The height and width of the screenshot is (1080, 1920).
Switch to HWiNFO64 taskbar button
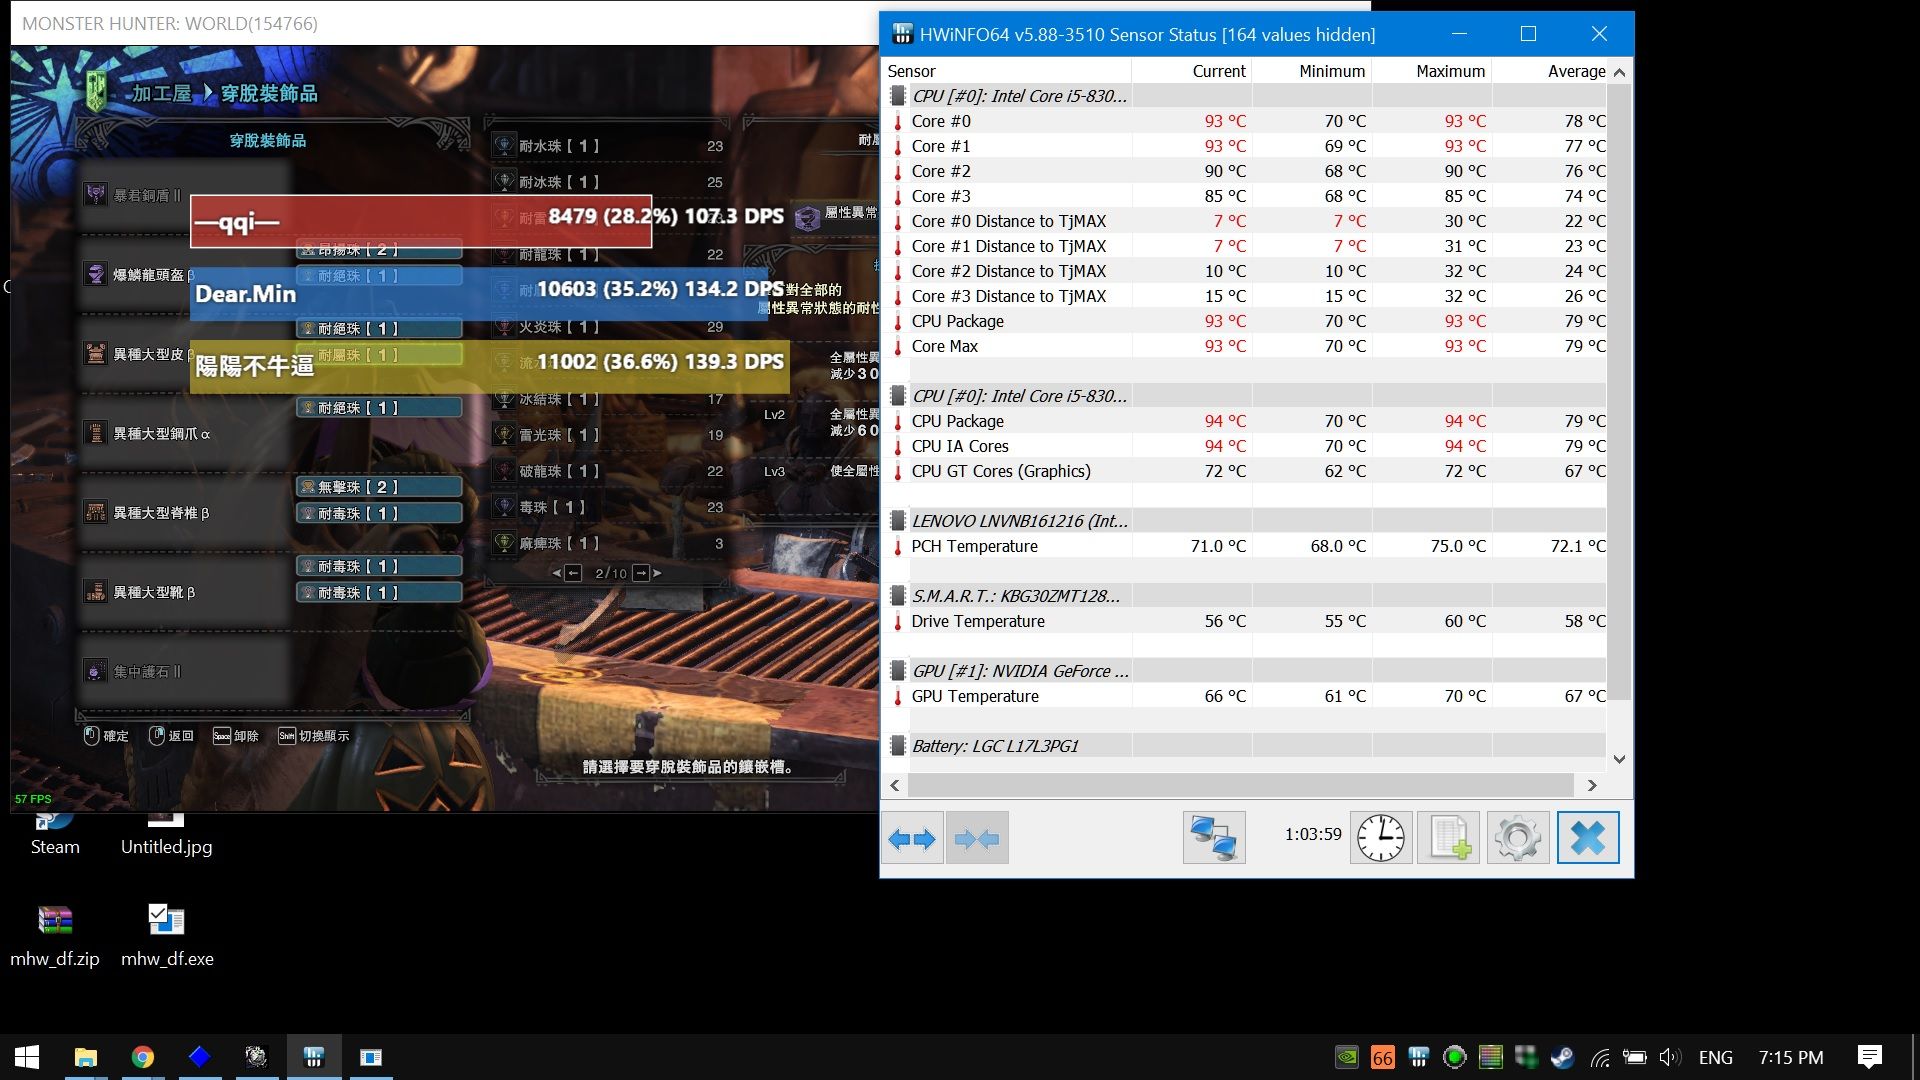click(314, 1057)
